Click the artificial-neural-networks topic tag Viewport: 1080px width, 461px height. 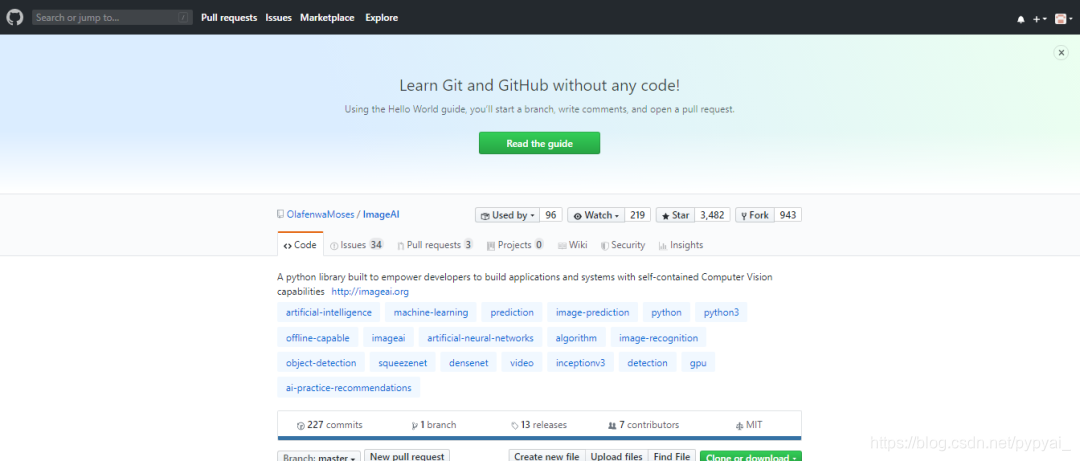[x=480, y=338]
